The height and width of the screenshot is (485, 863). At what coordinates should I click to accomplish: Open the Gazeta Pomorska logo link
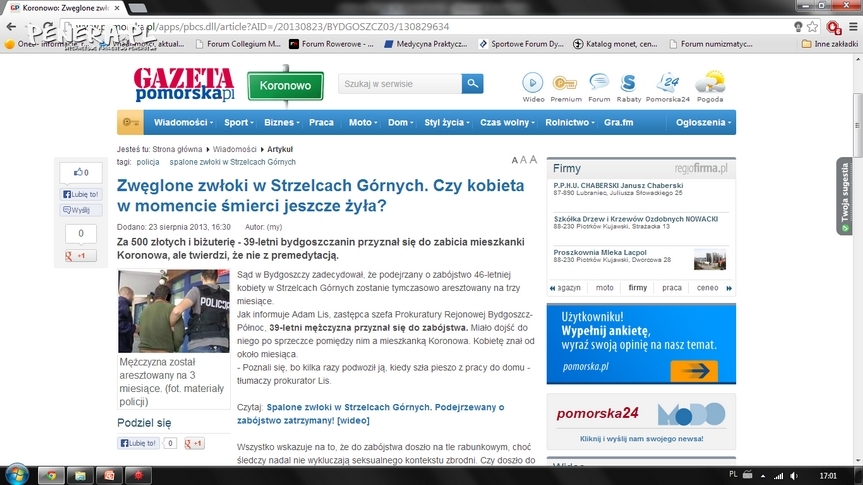tap(184, 85)
